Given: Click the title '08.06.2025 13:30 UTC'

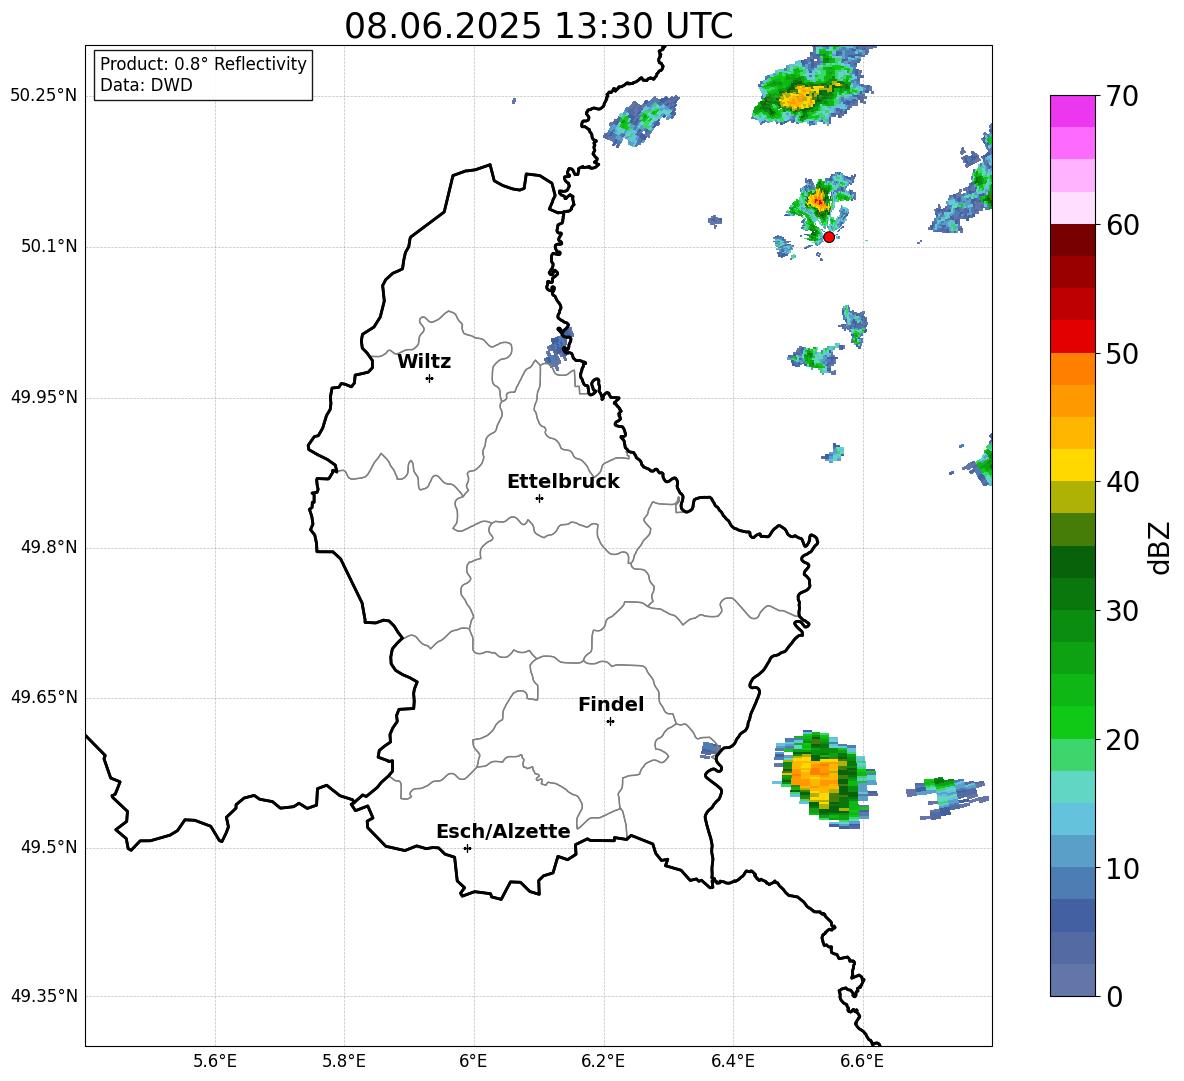Looking at the screenshot, I should click(x=538, y=26).
